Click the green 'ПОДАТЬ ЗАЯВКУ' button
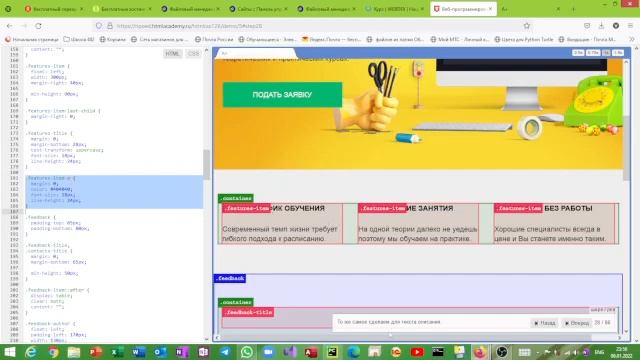640x360 pixels. tap(282, 95)
